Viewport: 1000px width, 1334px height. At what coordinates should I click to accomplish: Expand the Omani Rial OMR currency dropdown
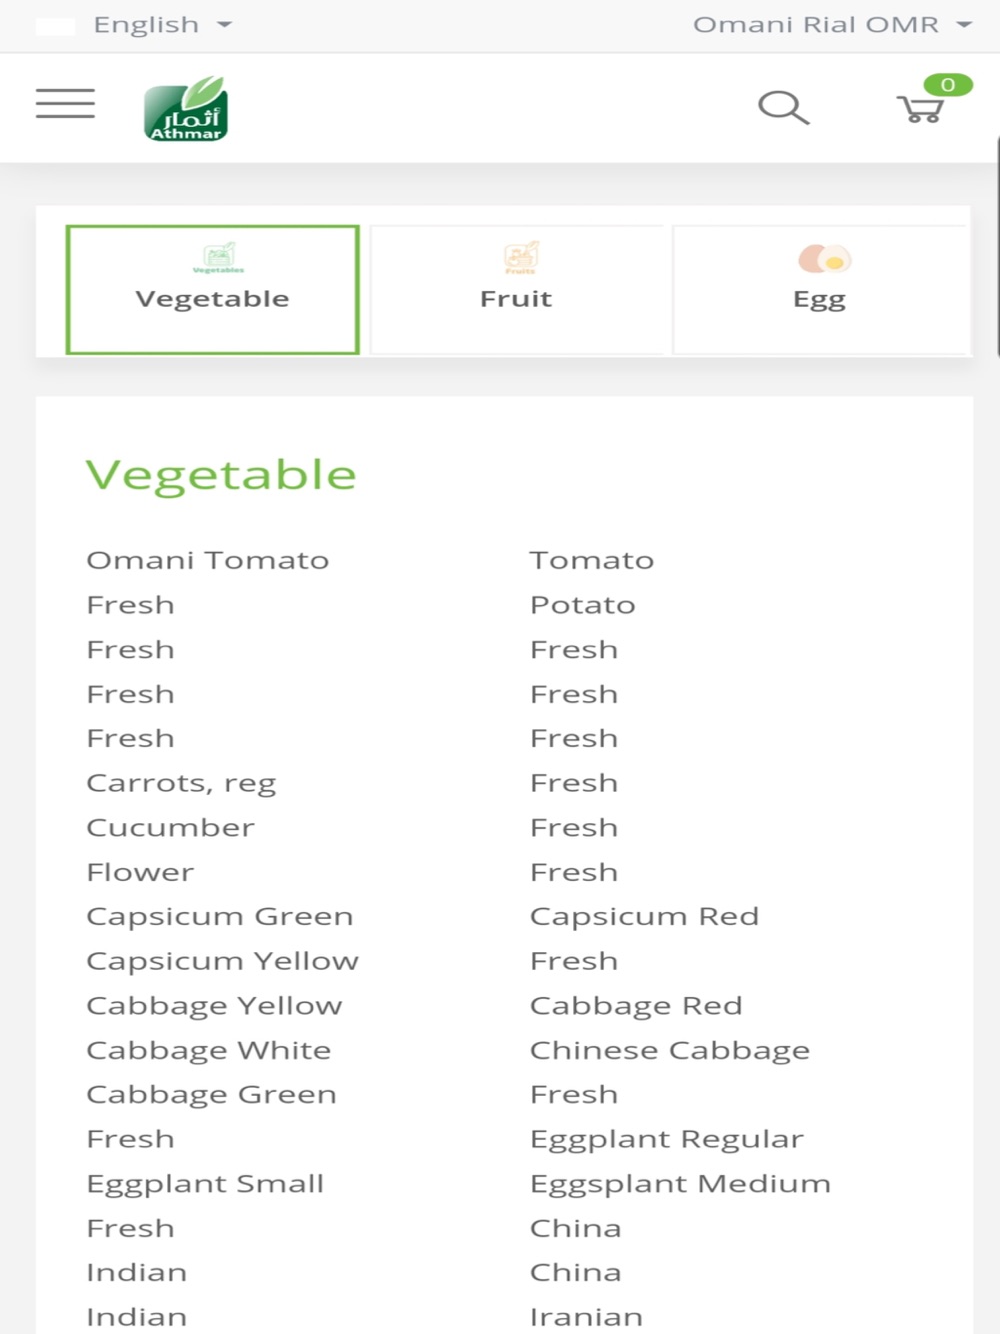point(832,25)
